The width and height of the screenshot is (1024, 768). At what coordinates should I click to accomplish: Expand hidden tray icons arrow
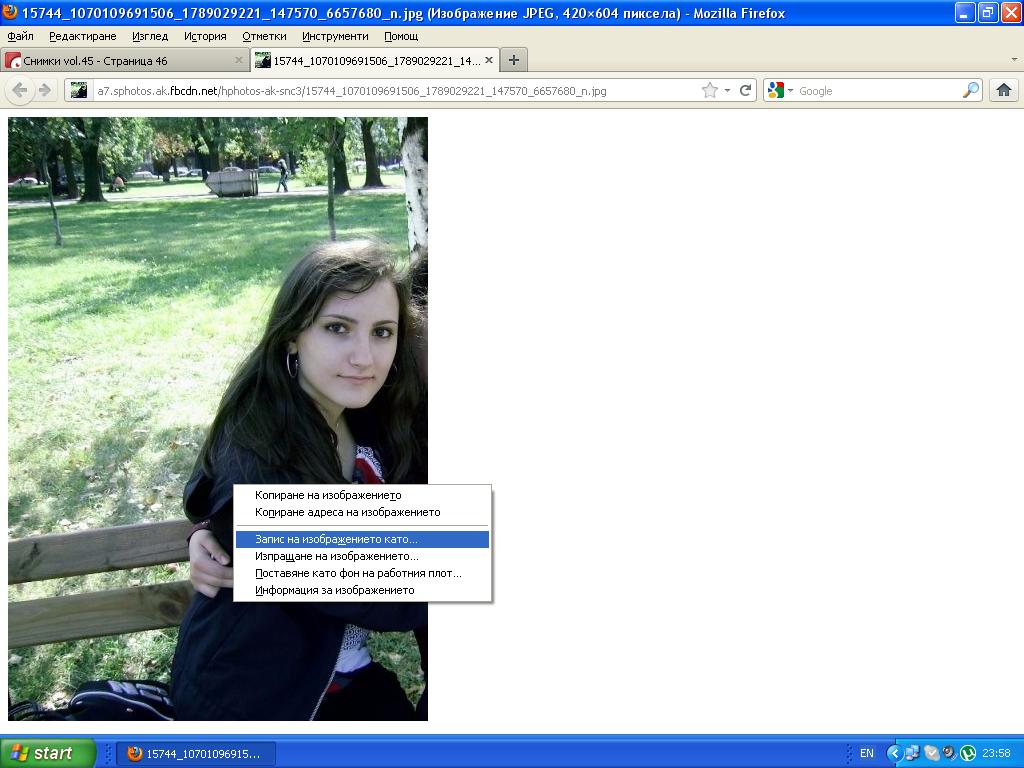[x=893, y=754]
